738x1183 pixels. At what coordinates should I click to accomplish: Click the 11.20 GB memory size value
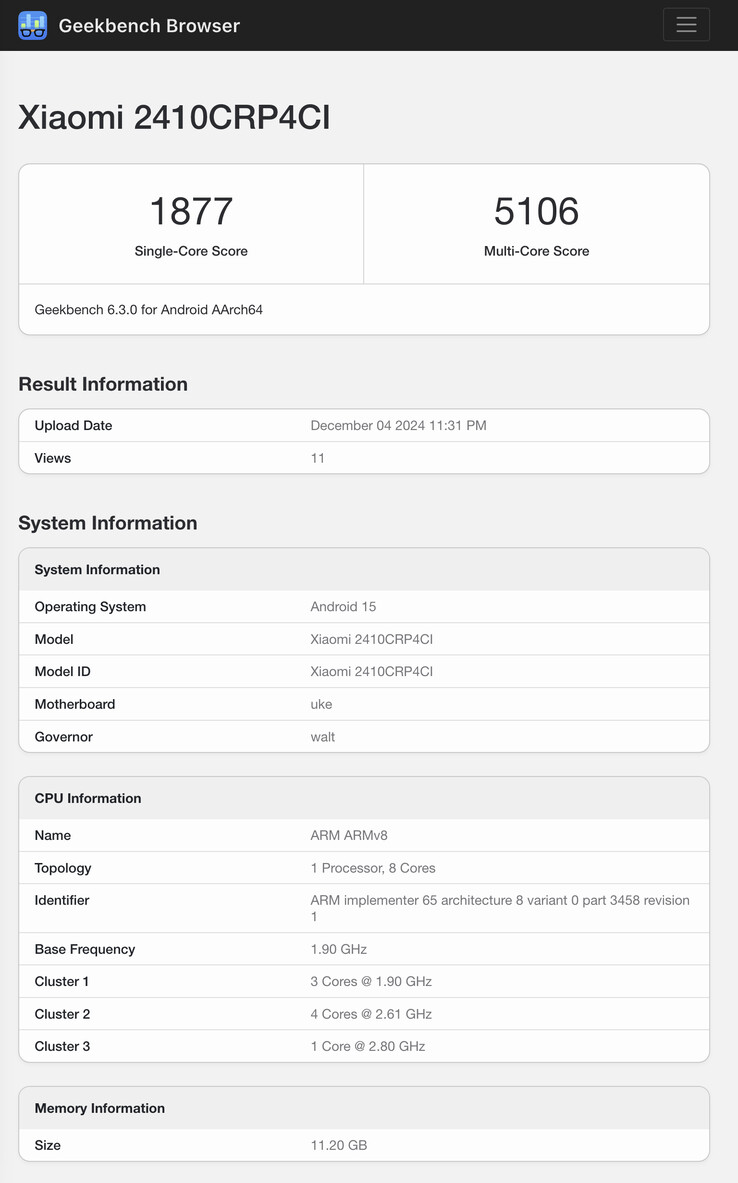pyautogui.click(x=338, y=1145)
